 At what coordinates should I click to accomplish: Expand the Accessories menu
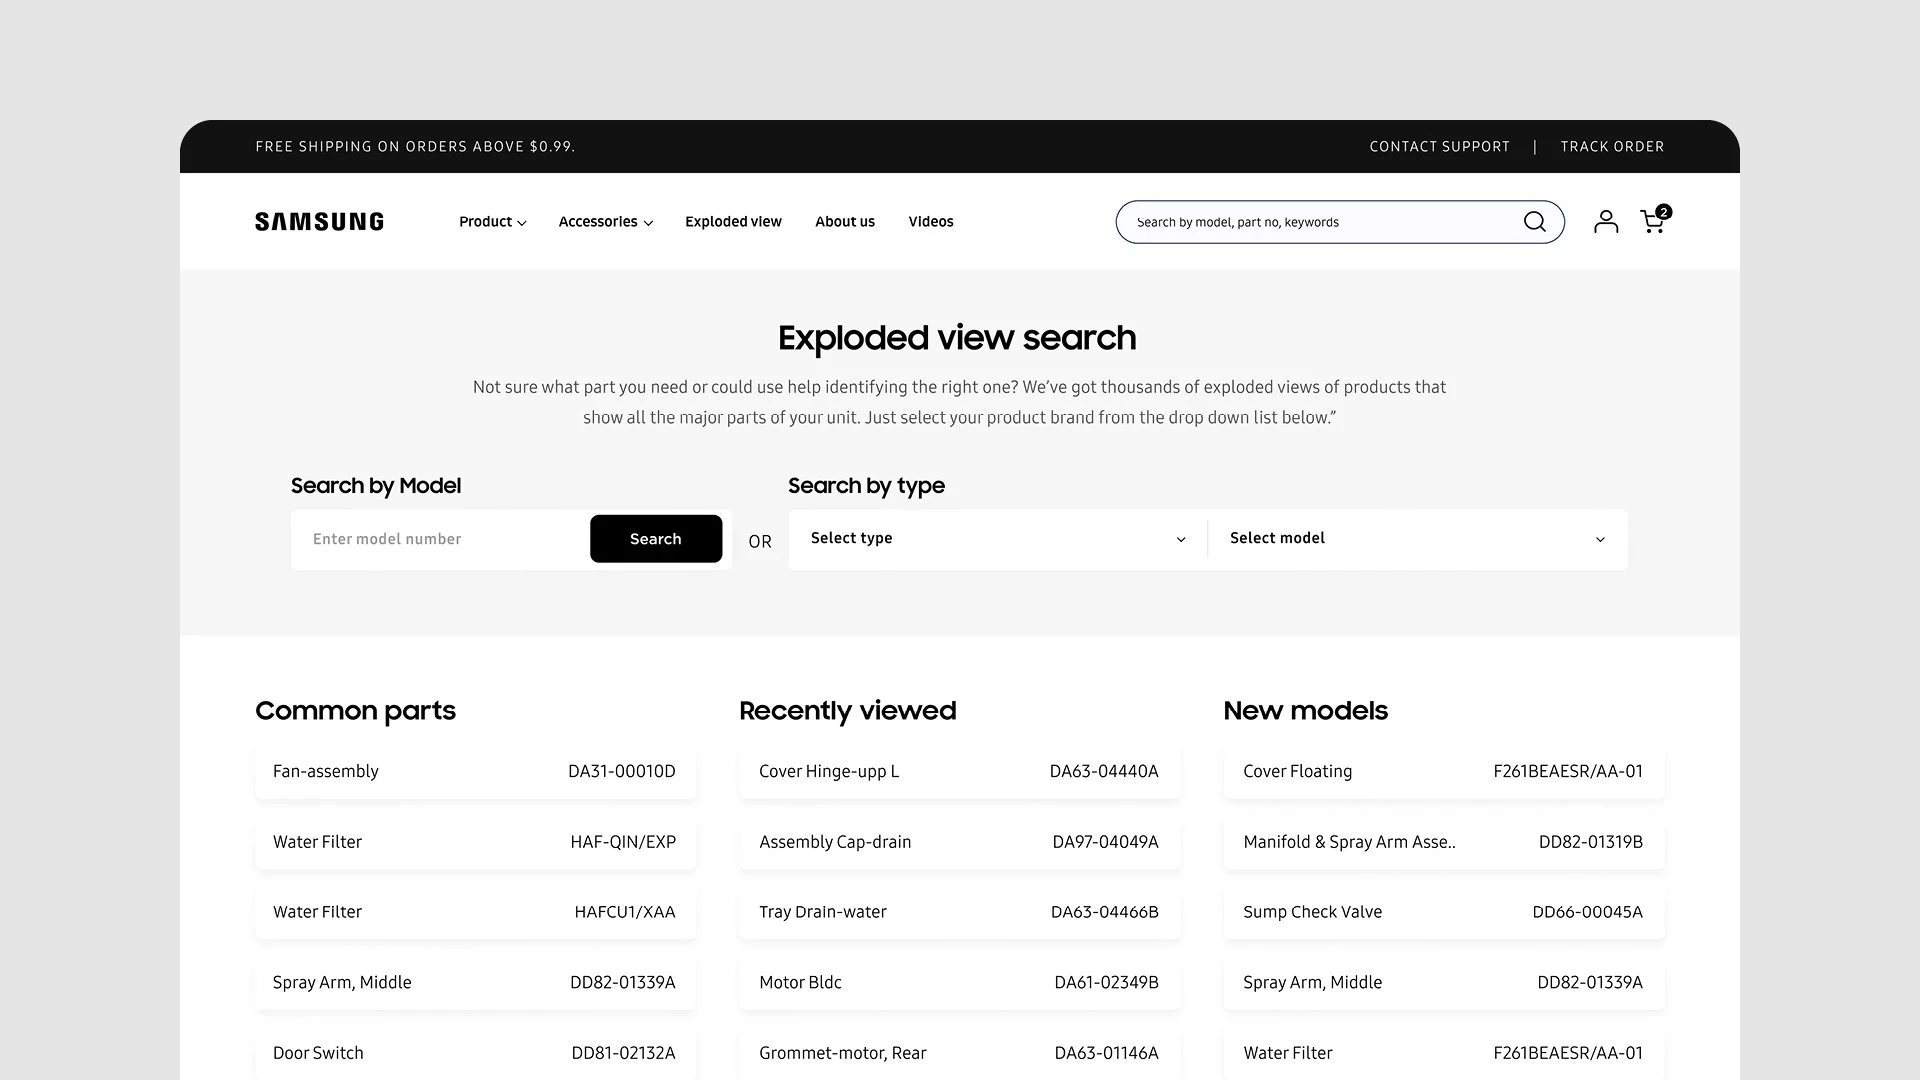click(x=605, y=222)
